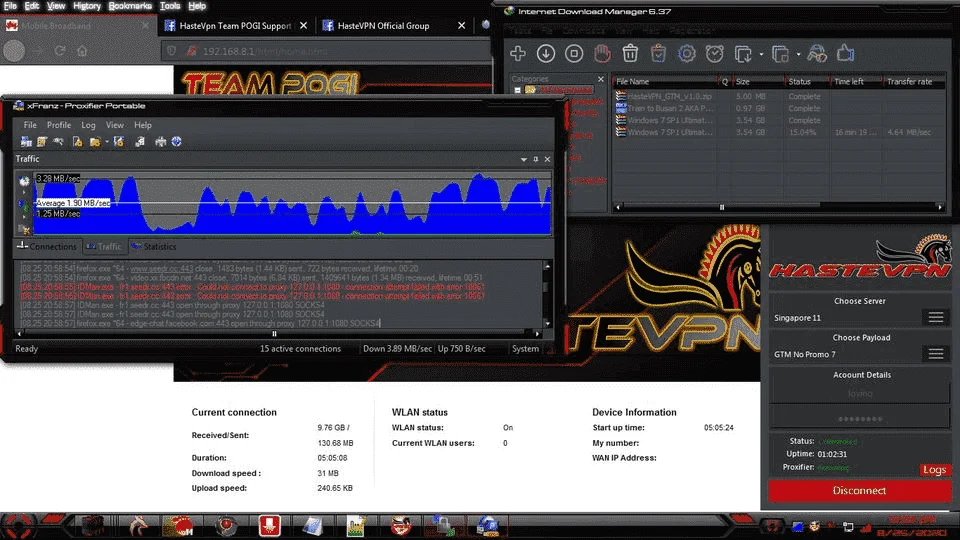Open Proxifier Log menu

pos(88,125)
